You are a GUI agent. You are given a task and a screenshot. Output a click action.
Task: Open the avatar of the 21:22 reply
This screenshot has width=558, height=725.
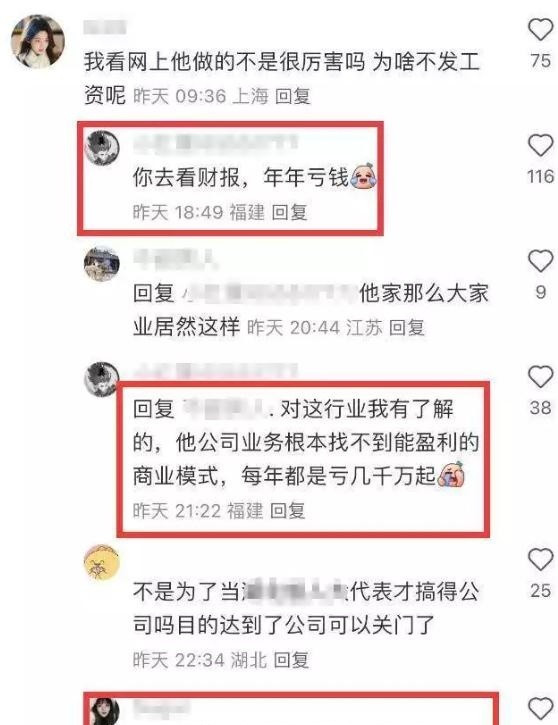pyautogui.click(x=102, y=379)
